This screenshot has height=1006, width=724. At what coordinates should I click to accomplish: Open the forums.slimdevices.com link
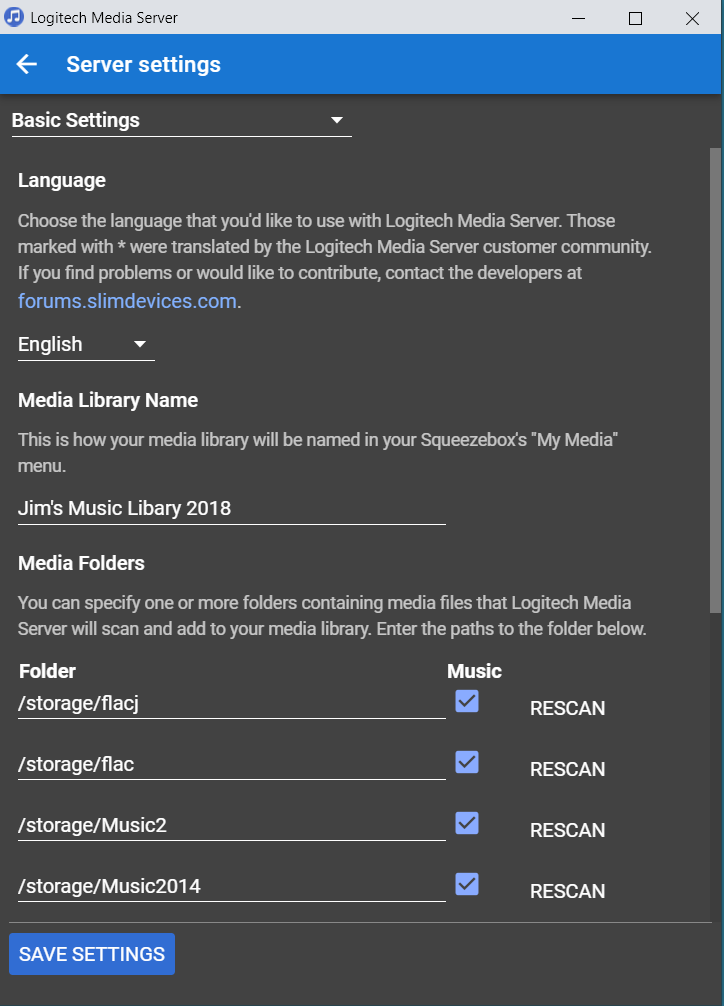tap(128, 301)
